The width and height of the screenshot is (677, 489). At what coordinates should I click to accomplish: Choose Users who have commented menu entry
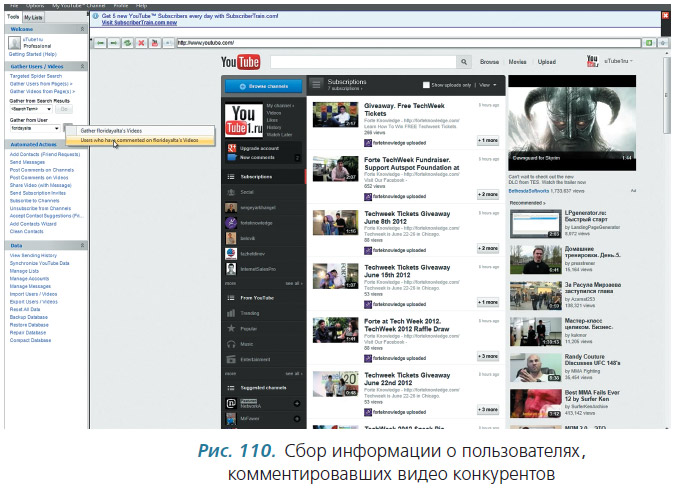pos(140,140)
